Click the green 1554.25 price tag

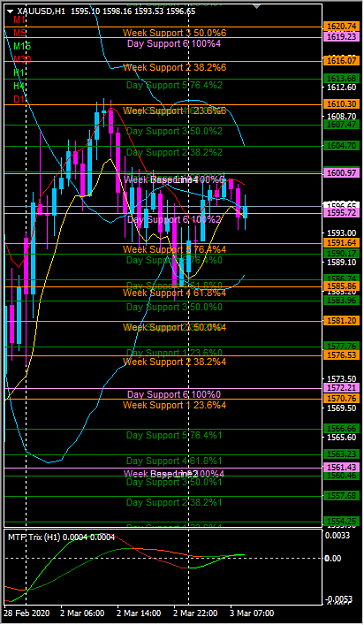(x=342, y=521)
